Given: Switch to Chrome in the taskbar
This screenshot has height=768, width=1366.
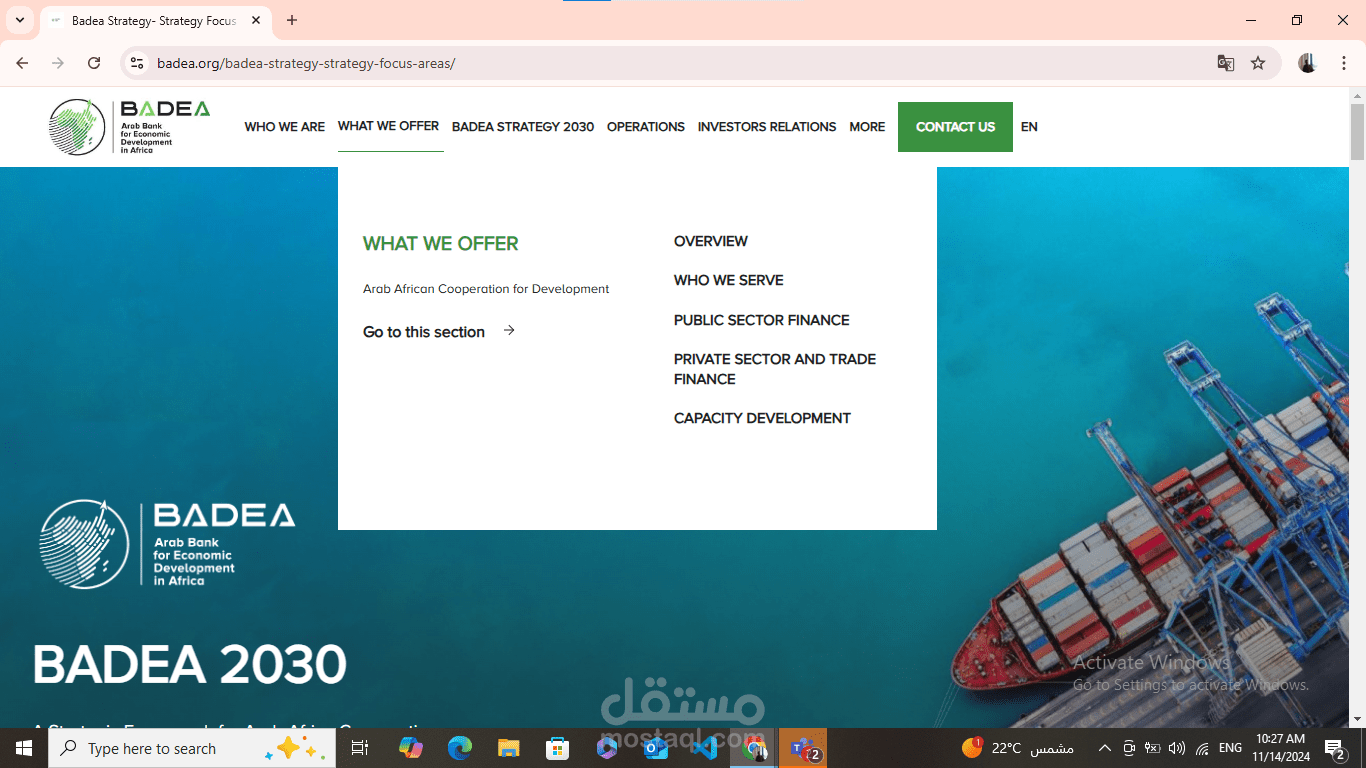Looking at the screenshot, I should point(753,748).
